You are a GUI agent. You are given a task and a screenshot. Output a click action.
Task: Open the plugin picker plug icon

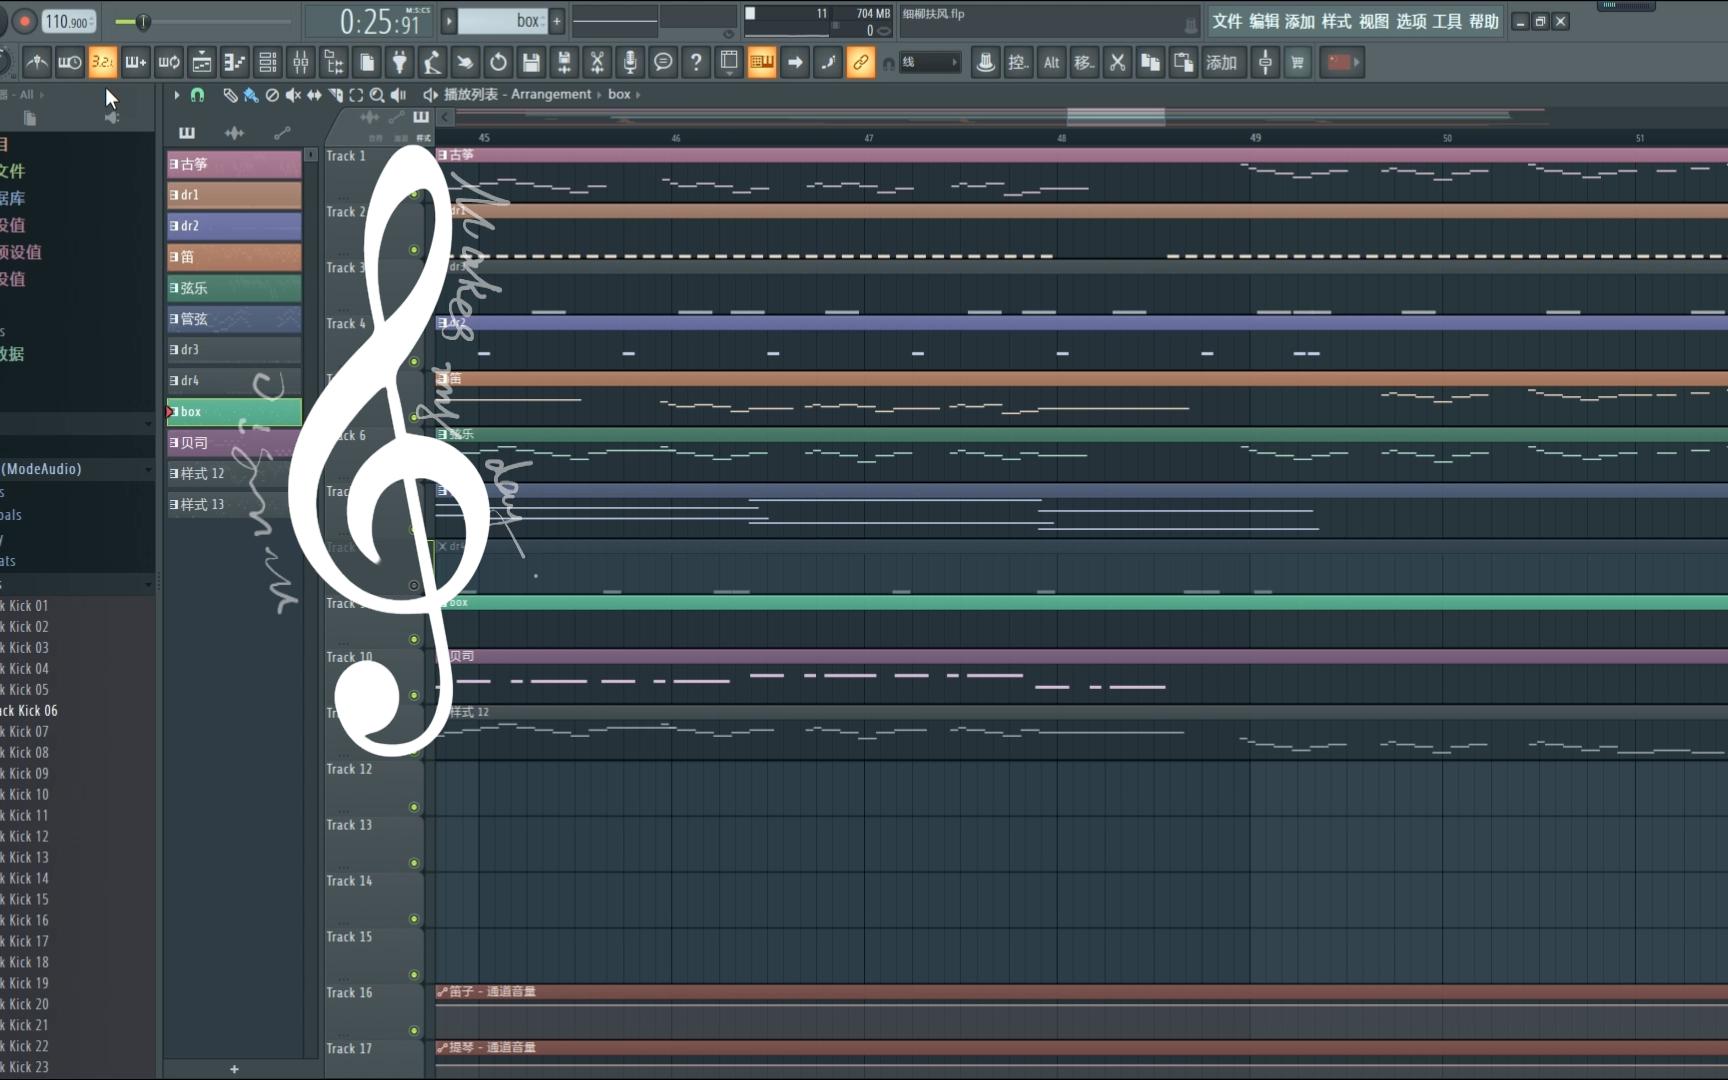coord(400,63)
